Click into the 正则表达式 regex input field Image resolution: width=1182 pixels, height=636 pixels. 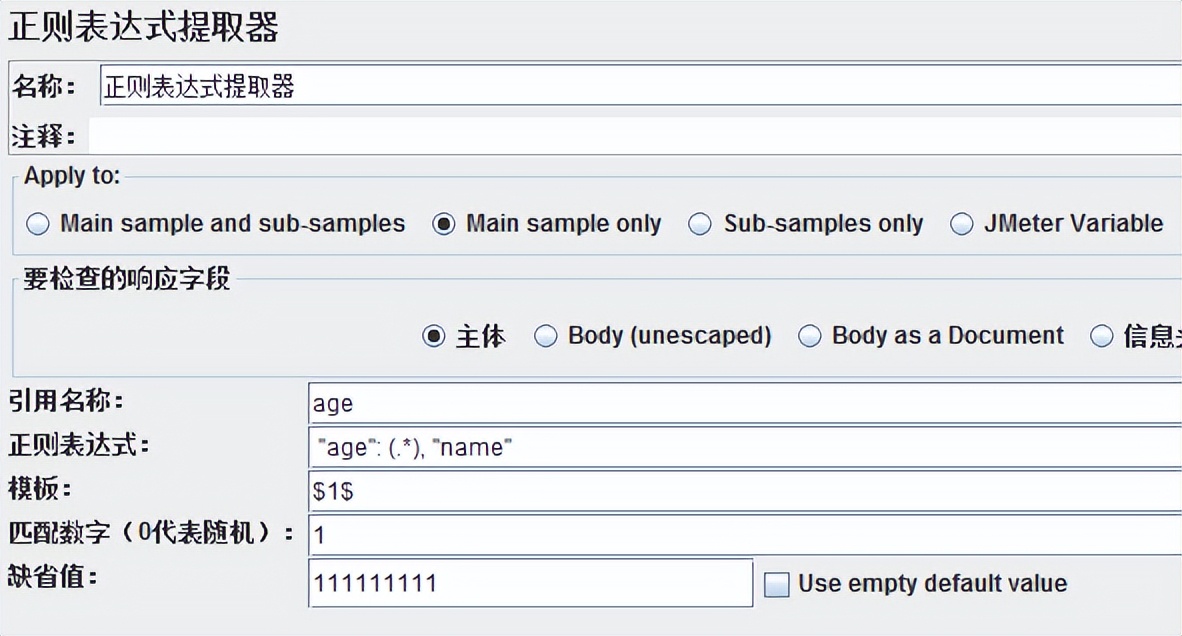click(x=745, y=447)
